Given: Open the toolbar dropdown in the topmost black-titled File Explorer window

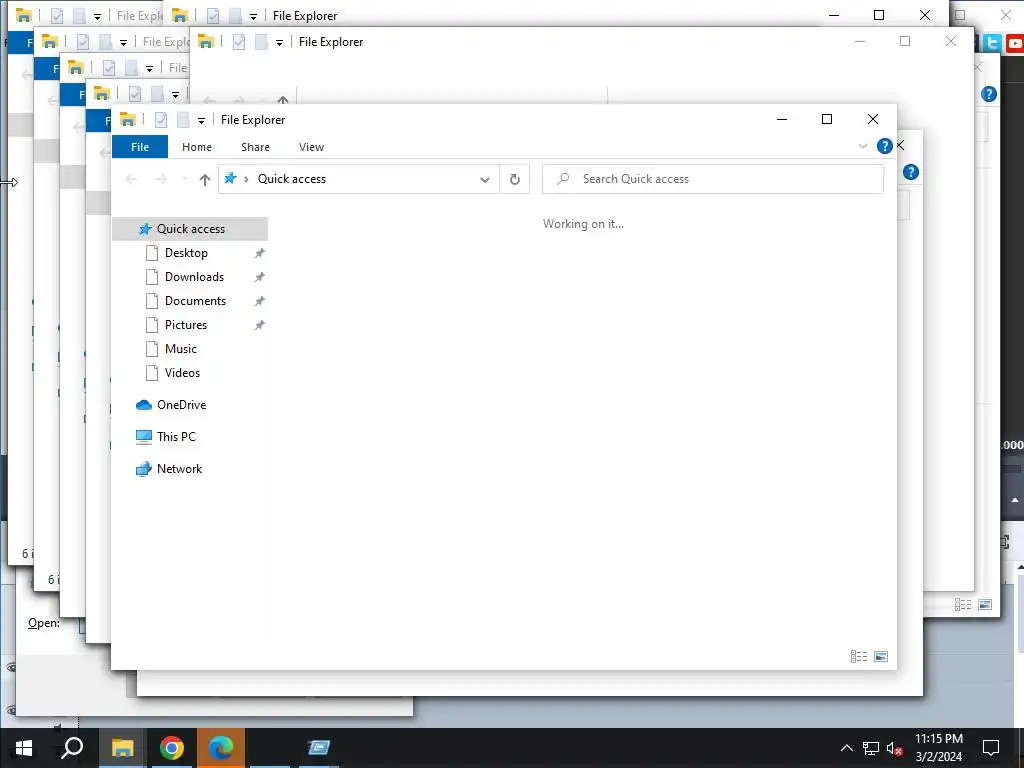Looking at the screenshot, I should tap(253, 16).
